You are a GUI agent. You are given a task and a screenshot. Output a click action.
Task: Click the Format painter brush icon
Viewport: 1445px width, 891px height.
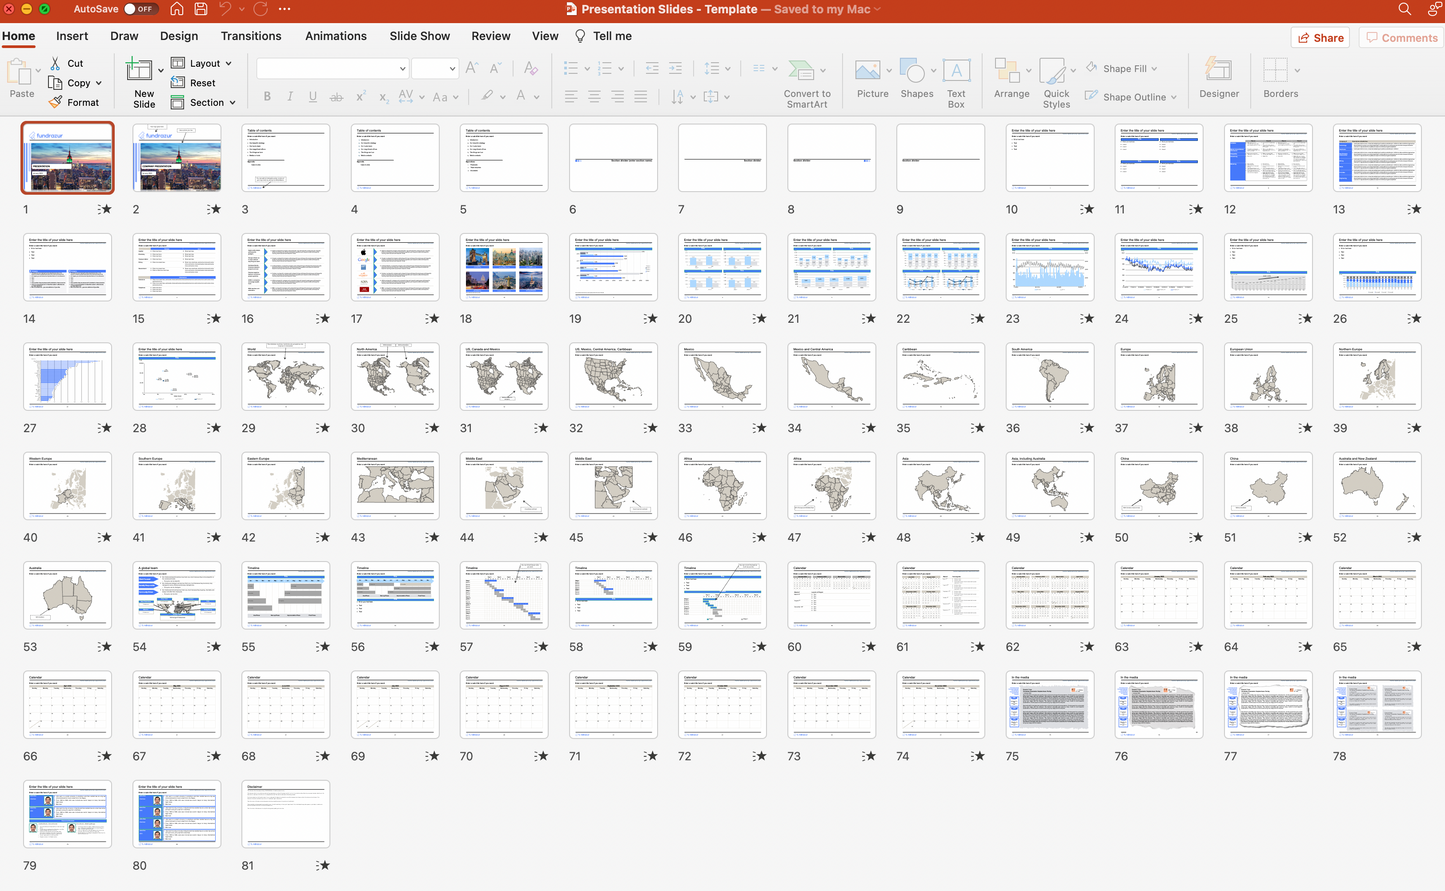click(x=56, y=102)
